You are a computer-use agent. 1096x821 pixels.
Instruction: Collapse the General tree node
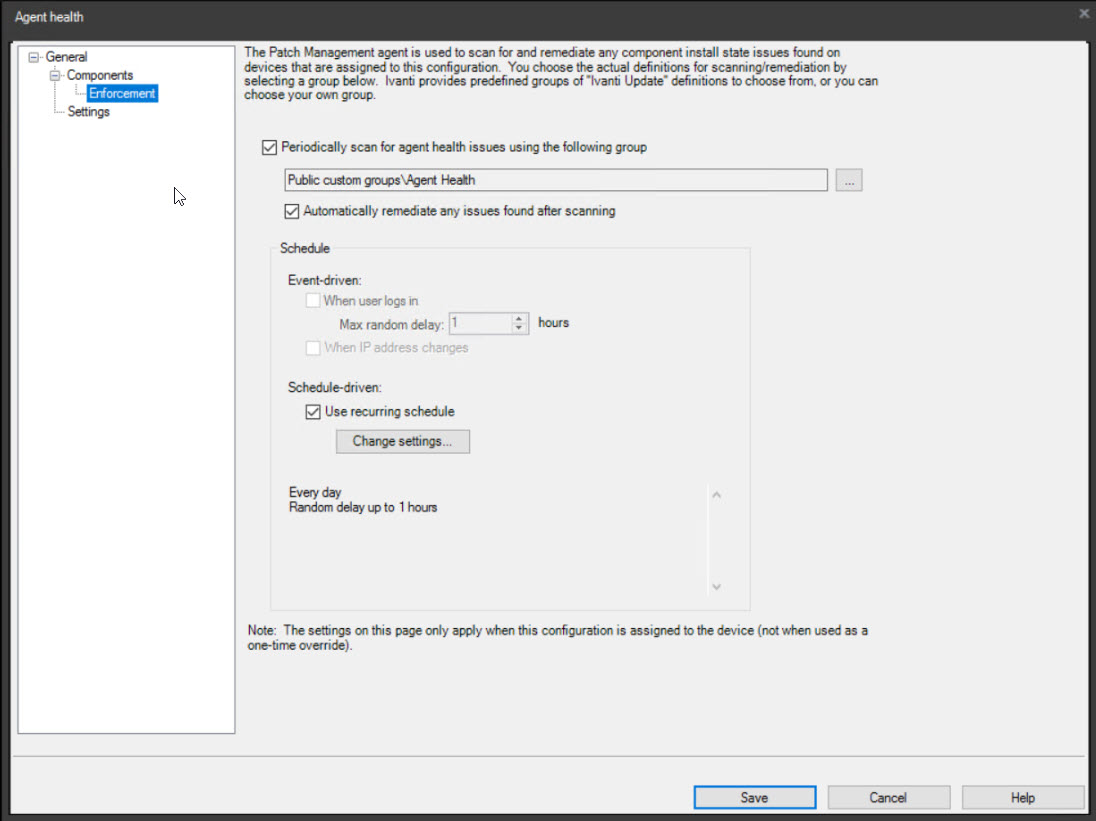click(x=35, y=57)
